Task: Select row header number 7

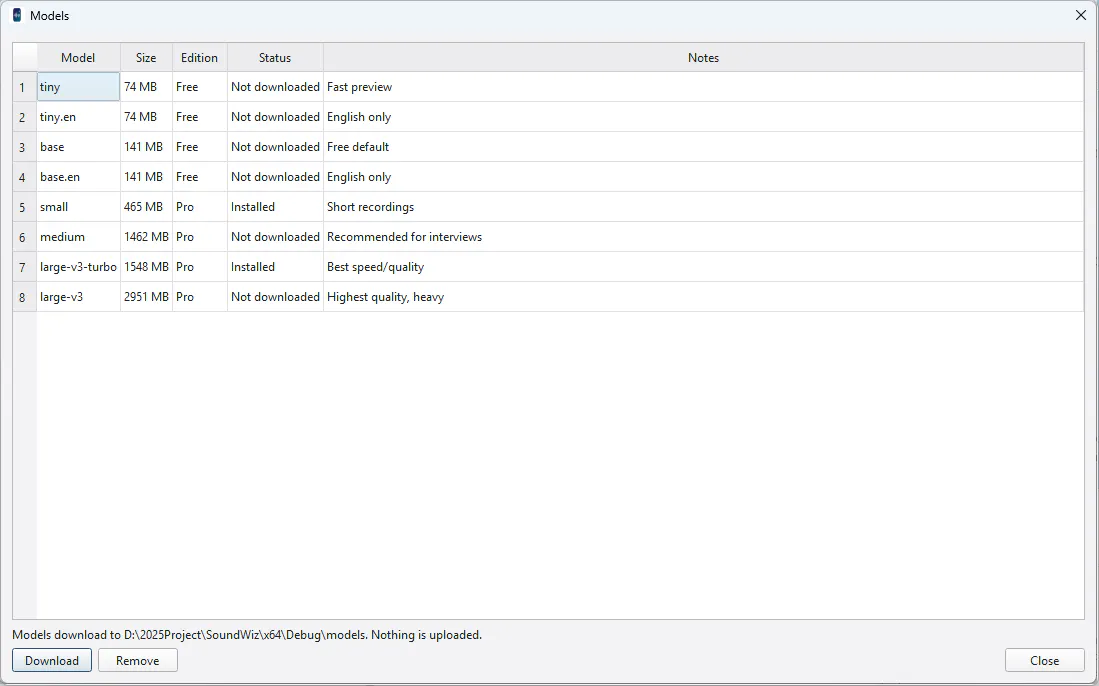Action: click(x=25, y=267)
